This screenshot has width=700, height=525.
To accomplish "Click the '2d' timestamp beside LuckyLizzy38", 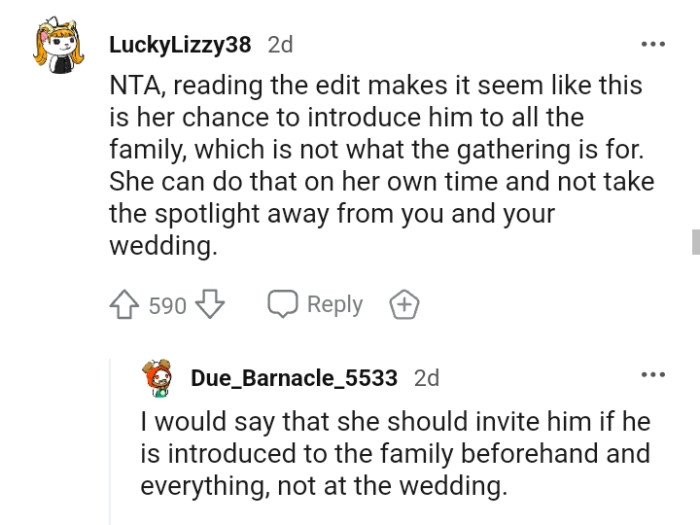I will 280,45.
